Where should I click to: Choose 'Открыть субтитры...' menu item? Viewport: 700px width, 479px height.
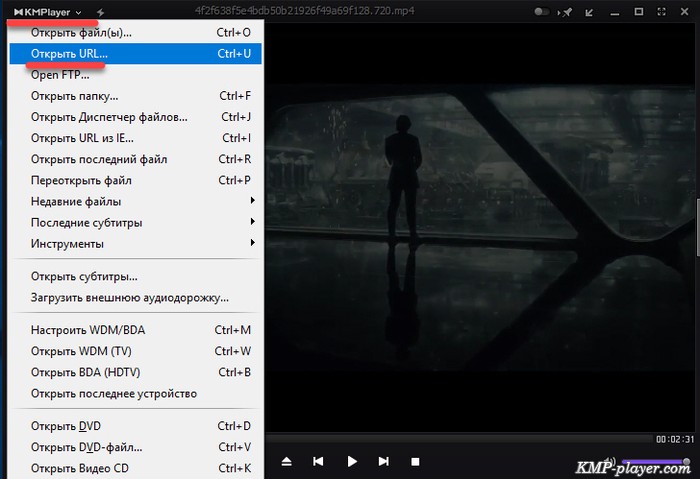[135, 276]
